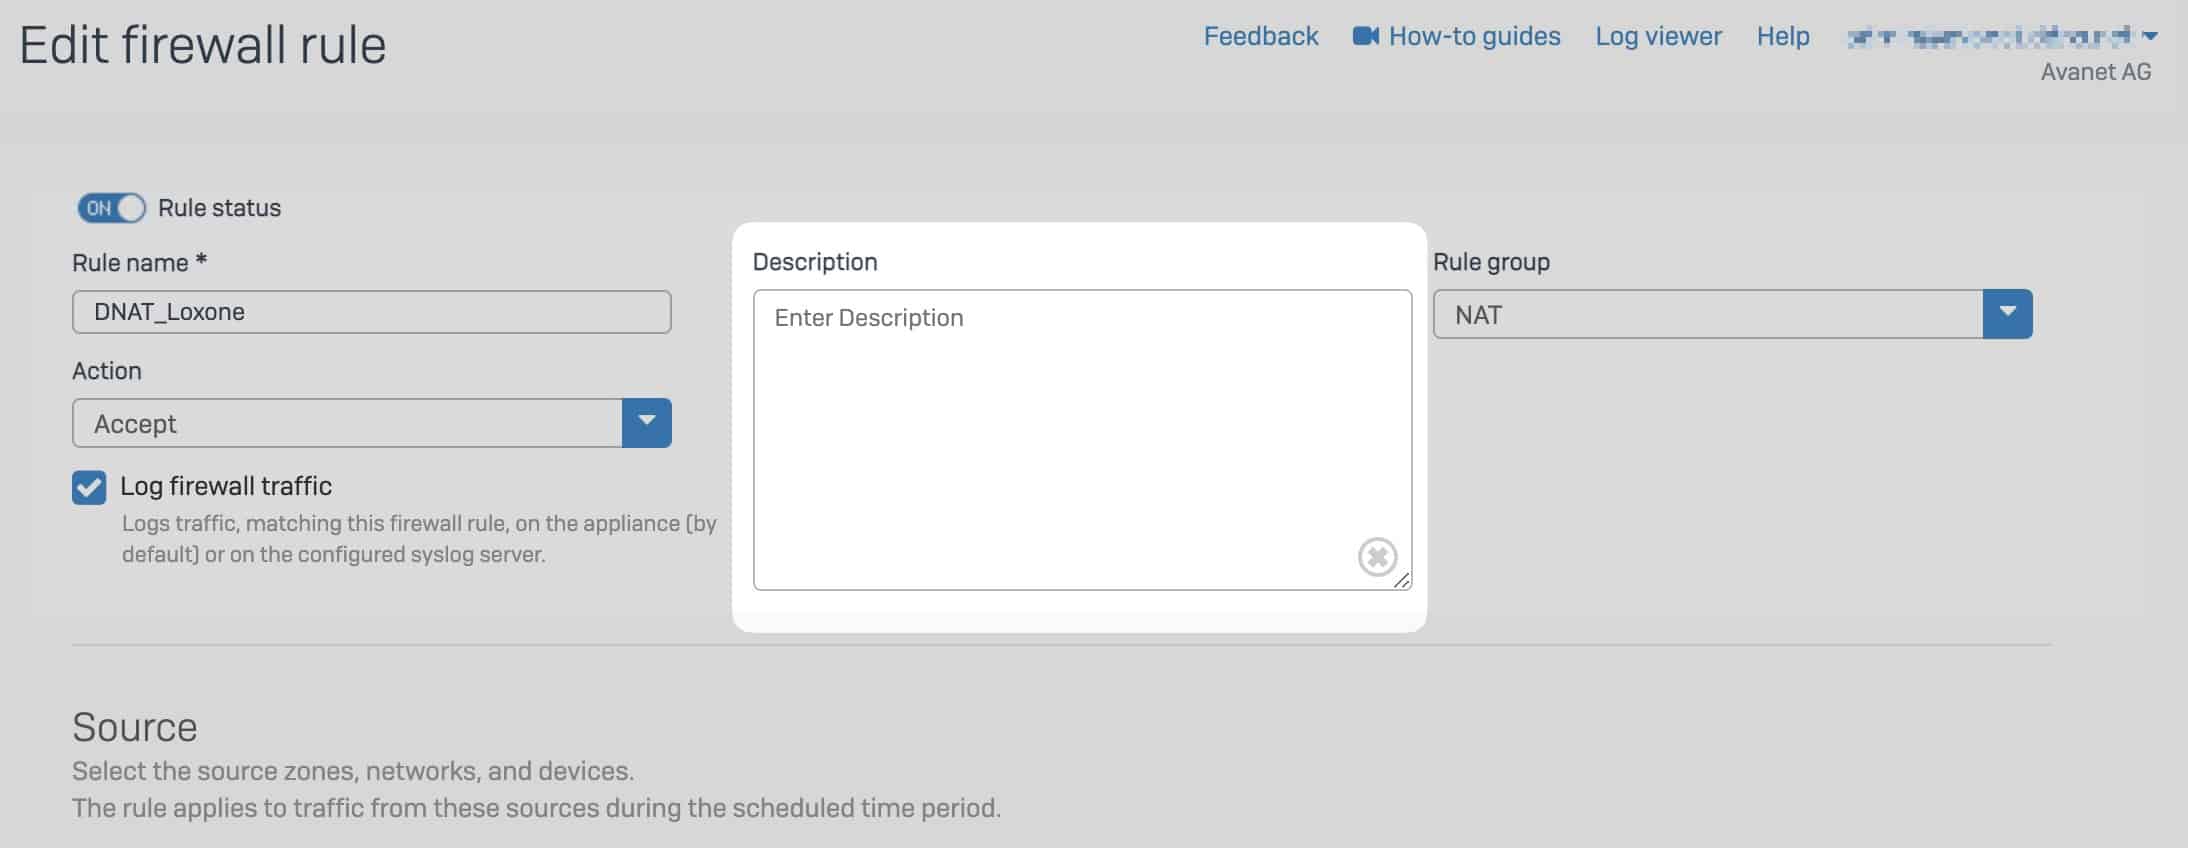Expand the Rule group dropdown arrow
The image size is (2188, 848).
(x=2008, y=314)
